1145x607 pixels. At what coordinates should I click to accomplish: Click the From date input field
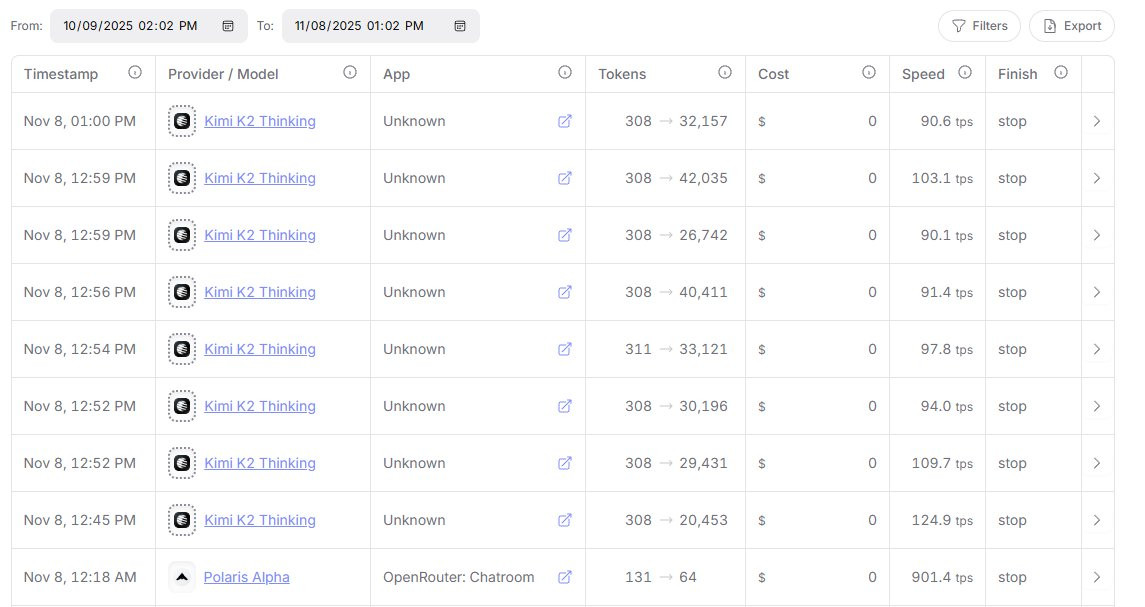click(130, 26)
